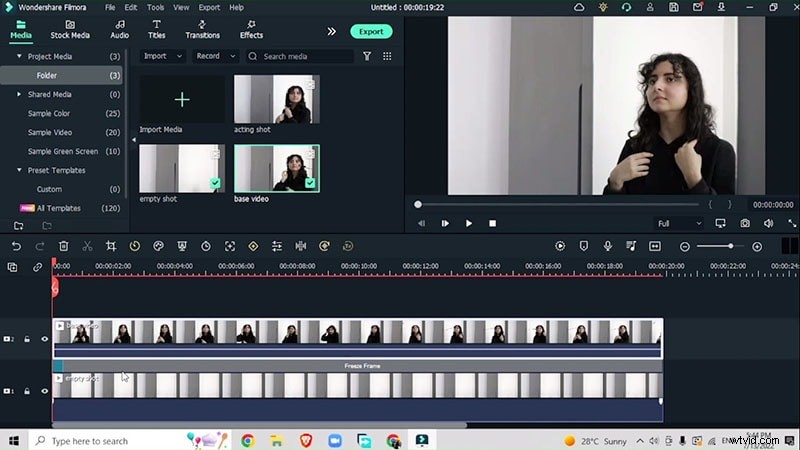Save project with floppy disk icon
This screenshot has height=450, width=800.
click(674, 7)
